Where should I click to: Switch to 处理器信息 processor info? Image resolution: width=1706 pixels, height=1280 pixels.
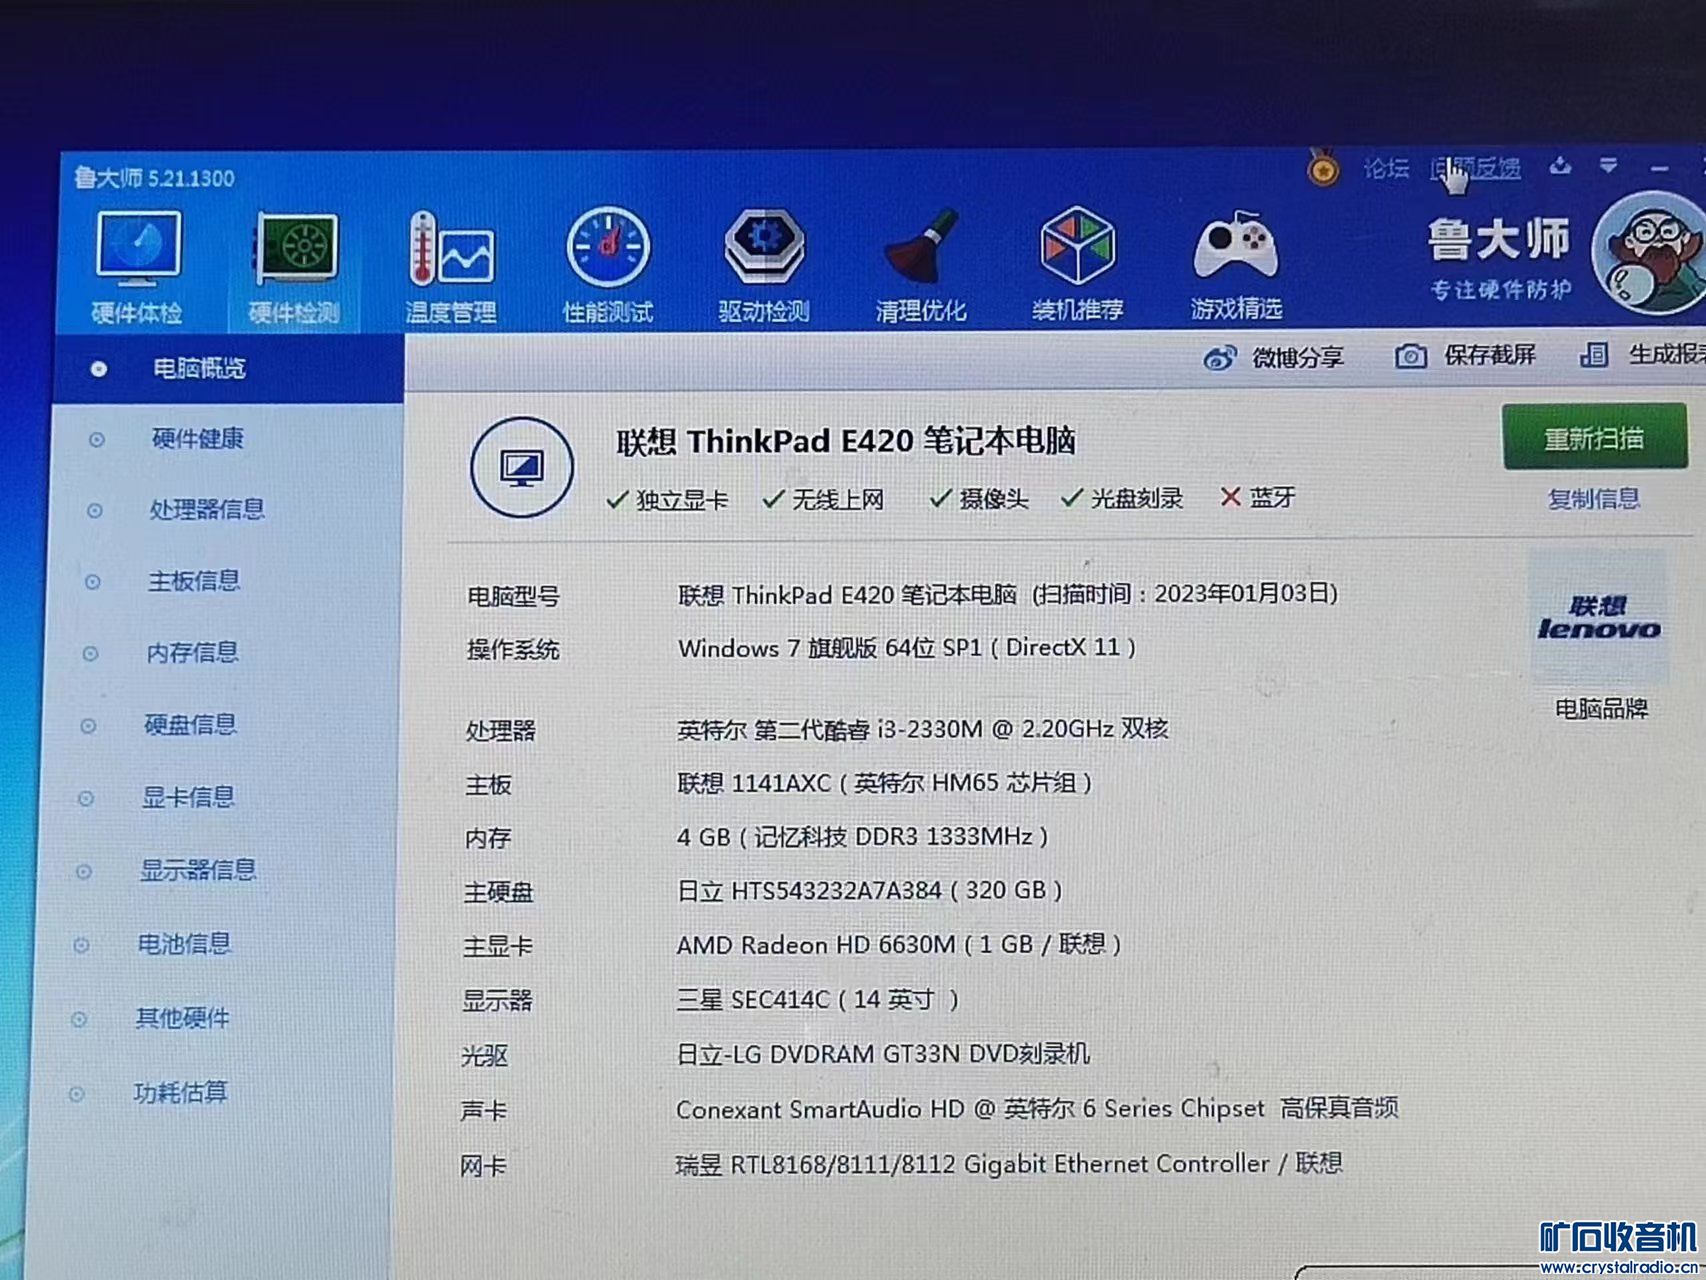pos(207,510)
